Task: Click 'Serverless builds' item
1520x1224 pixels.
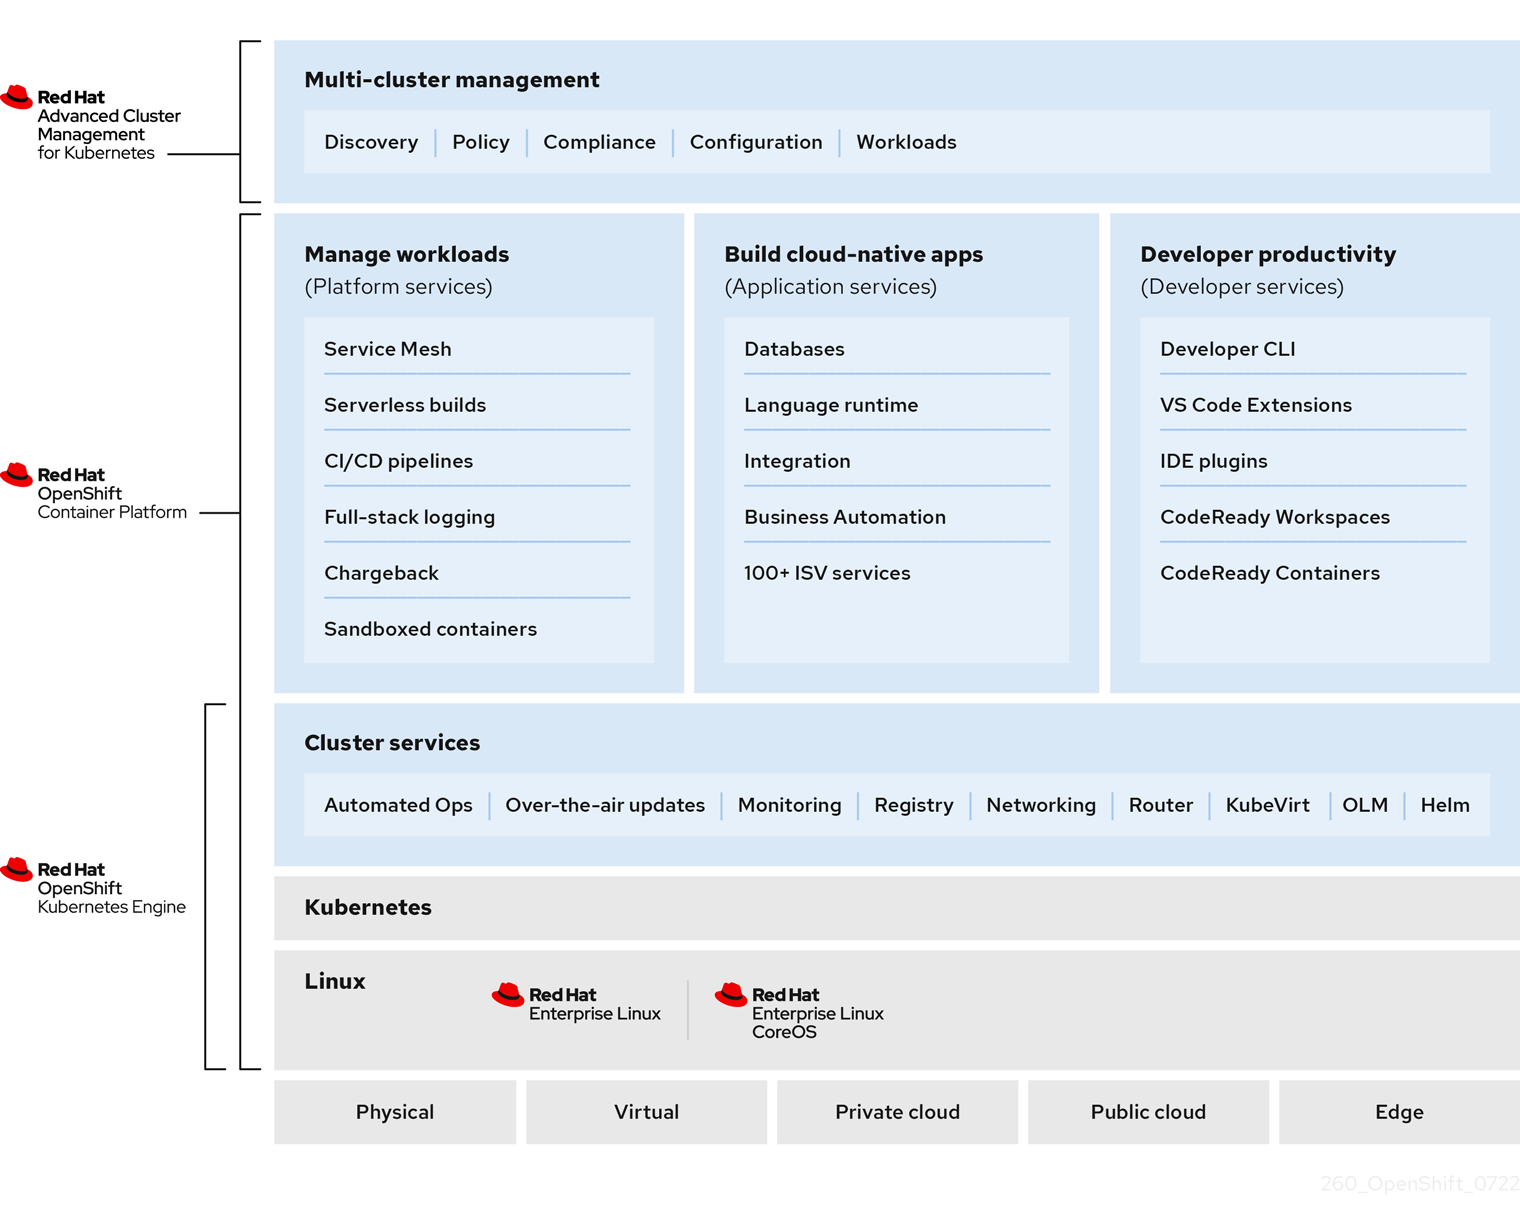Action: pyautogui.click(x=405, y=405)
